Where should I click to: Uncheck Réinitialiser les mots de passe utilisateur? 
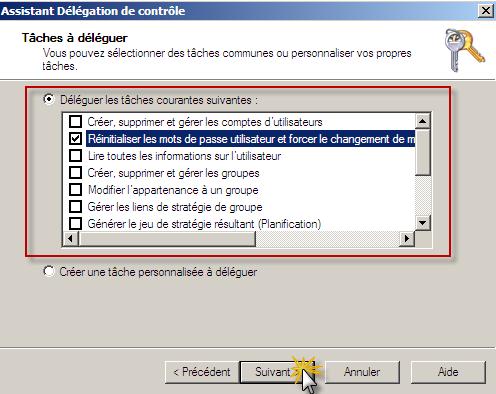pos(75,138)
